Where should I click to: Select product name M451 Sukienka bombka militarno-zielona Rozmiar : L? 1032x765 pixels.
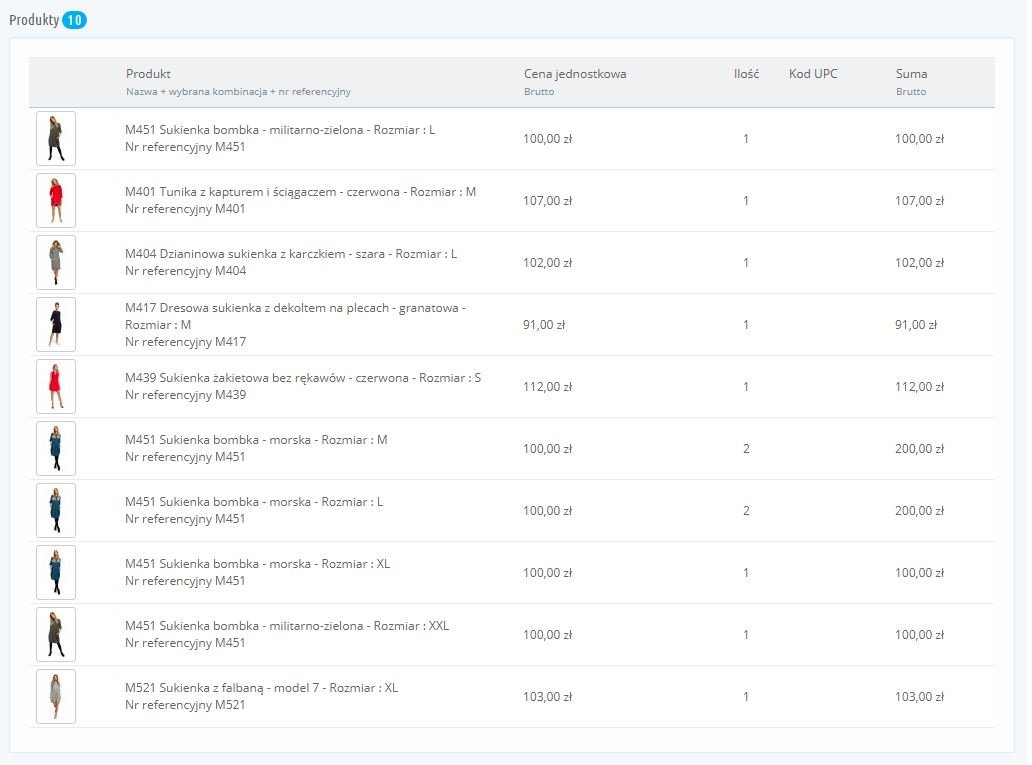280,130
